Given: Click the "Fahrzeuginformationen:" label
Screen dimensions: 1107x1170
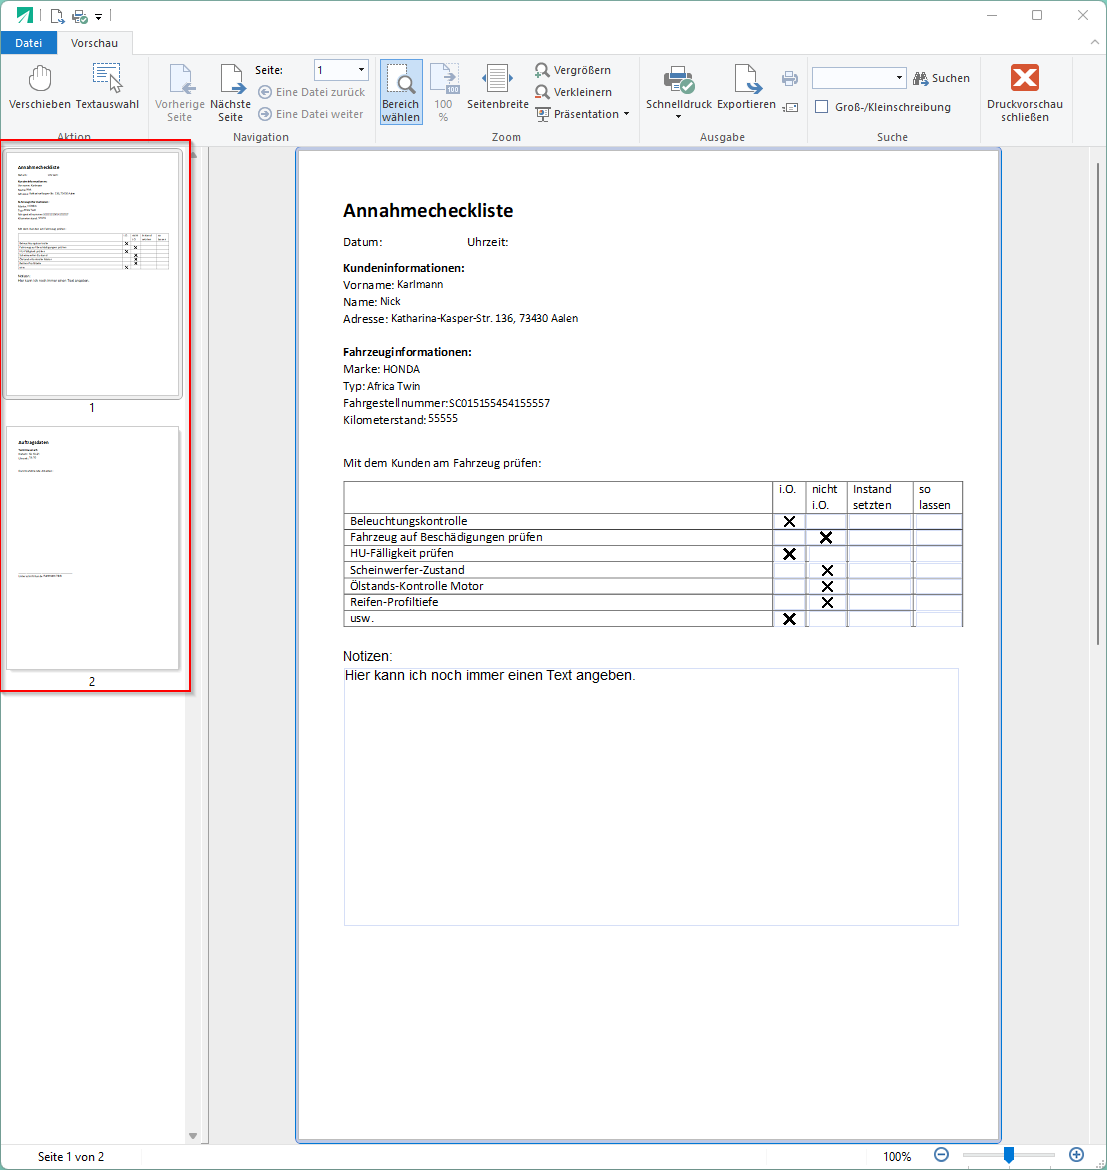Looking at the screenshot, I should [407, 352].
